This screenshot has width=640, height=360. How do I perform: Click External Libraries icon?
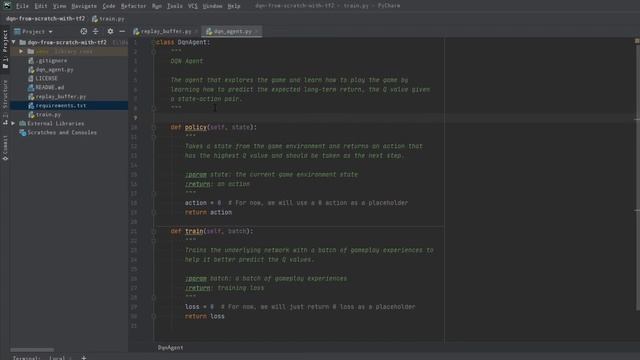[x=22, y=123]
